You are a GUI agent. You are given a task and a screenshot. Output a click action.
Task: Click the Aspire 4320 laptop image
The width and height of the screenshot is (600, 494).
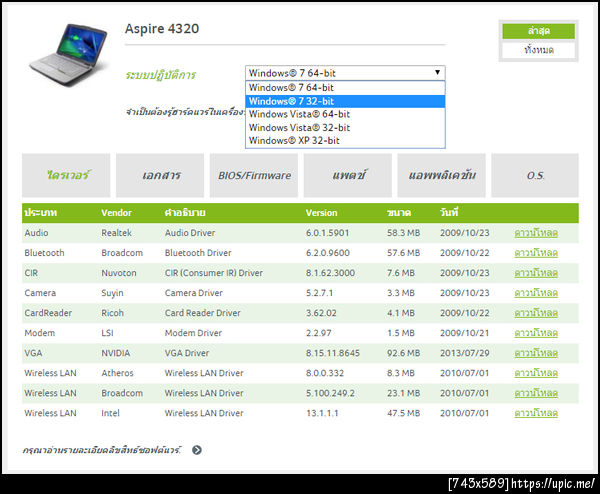pyautogui.click(x=68, y=54)
